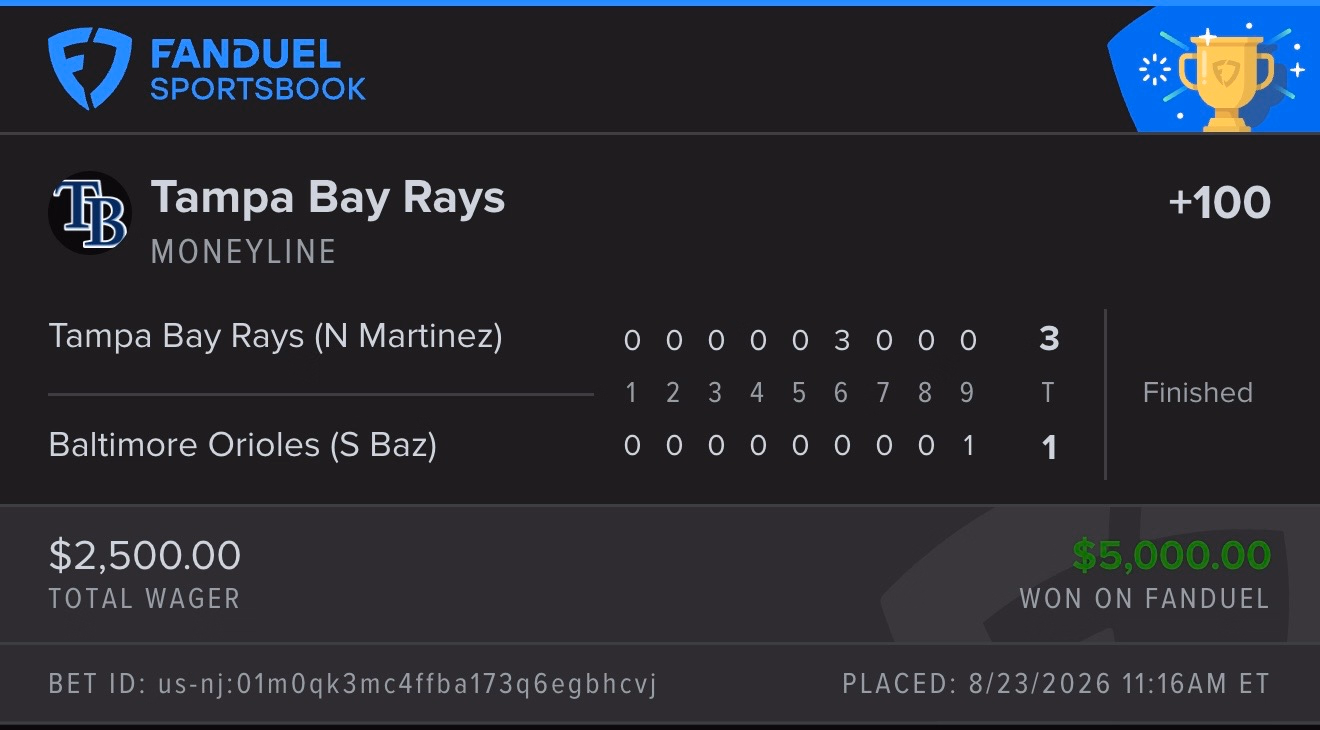Viewport: 1320px width, 730px height.
Task: Click the MONEYLINE bet type label
Action: coord(243,251)
